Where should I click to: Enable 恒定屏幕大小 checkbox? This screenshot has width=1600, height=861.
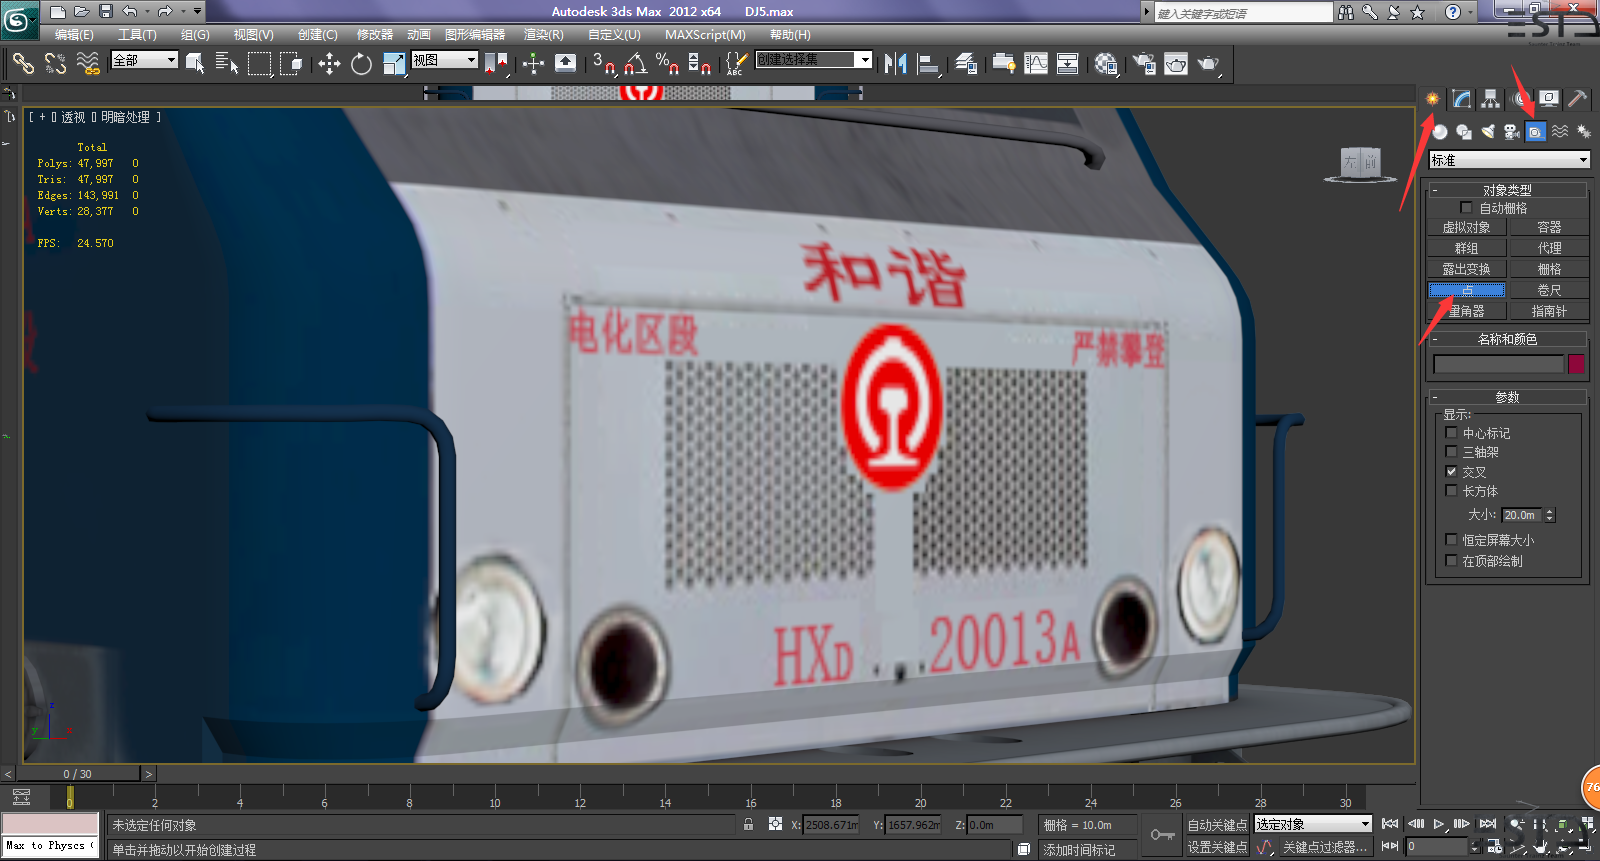pyautogui.click(x=1451, y=539)
